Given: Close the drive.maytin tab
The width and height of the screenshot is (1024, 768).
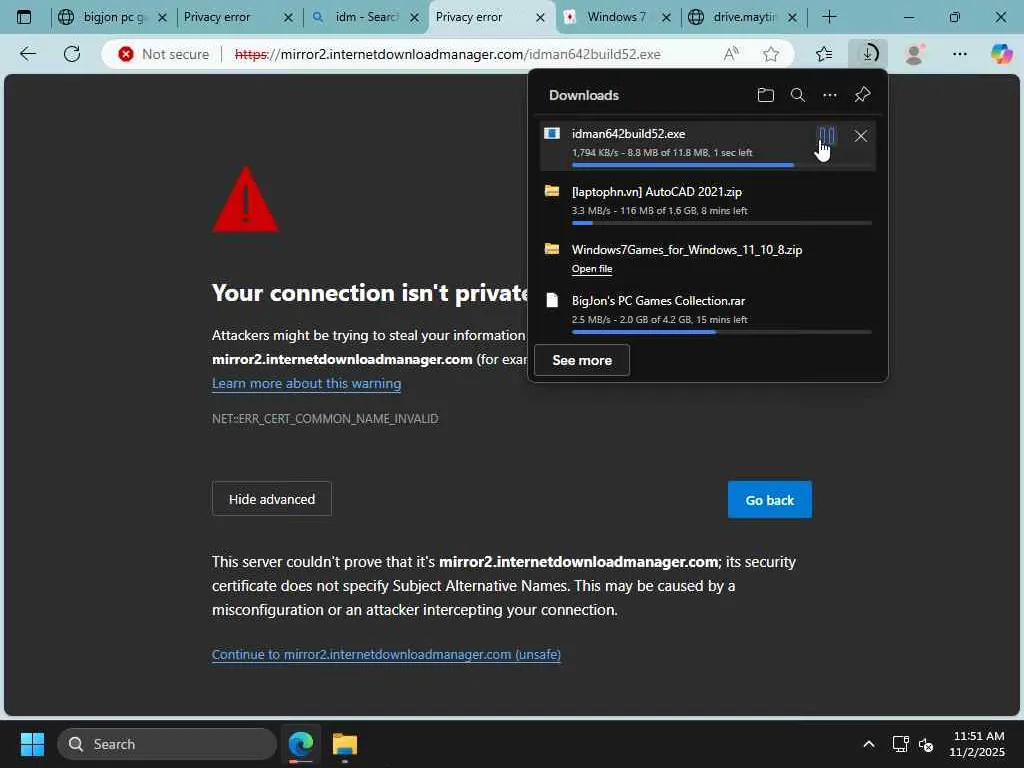Looking at the screenshot, I should click(792, 18).
